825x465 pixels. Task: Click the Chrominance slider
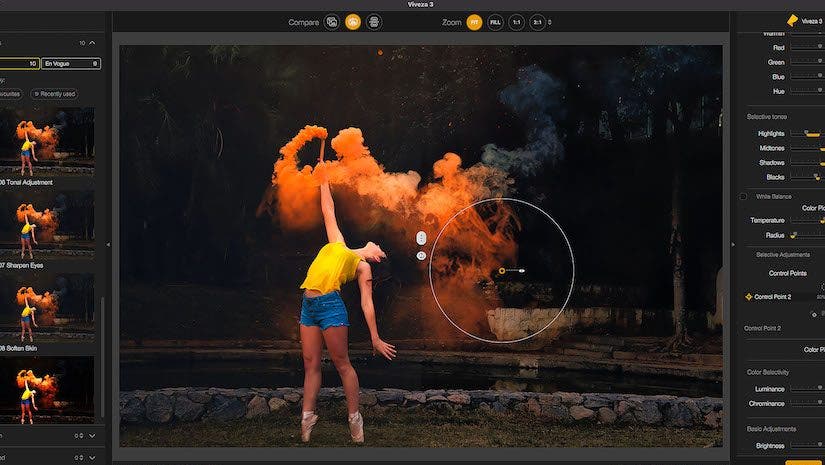click(807, 403)
